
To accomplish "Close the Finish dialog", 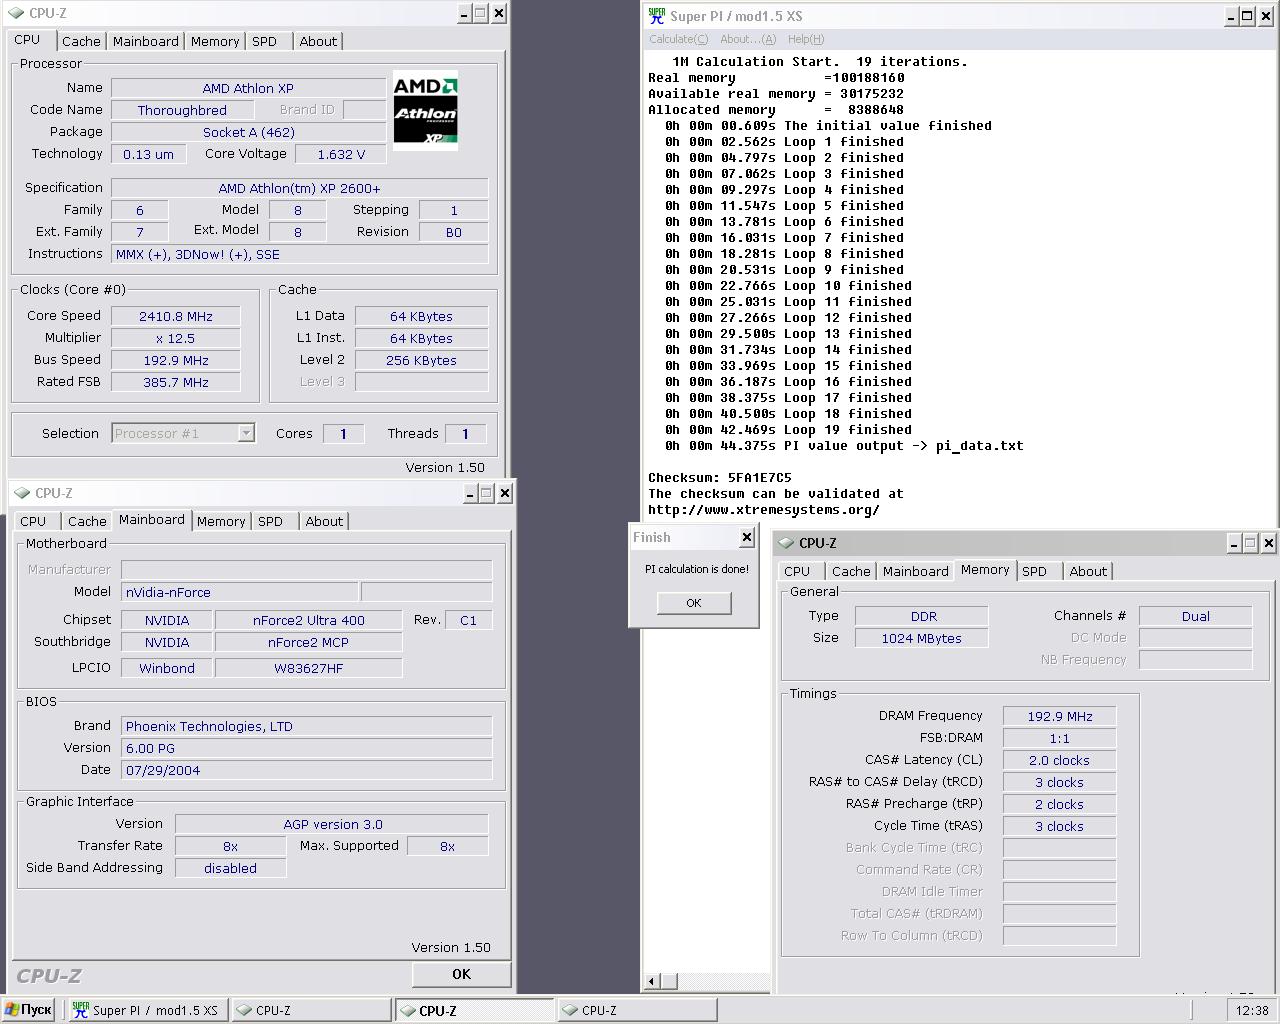I will coord(746,537).
